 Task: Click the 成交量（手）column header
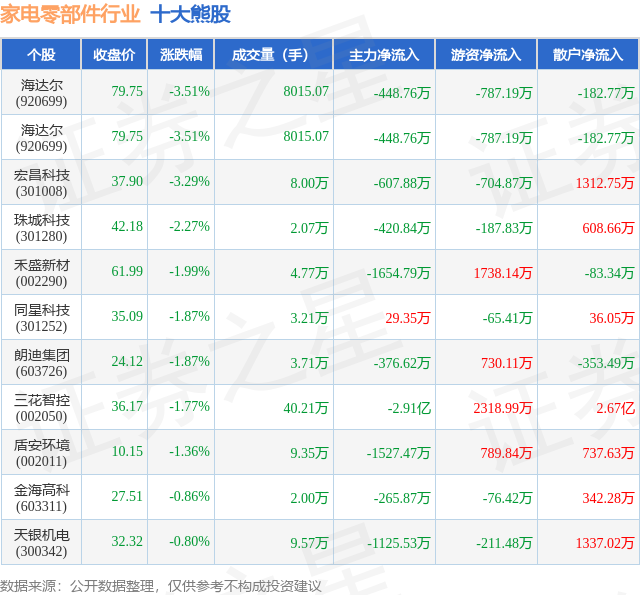click(x=274, y=54)
